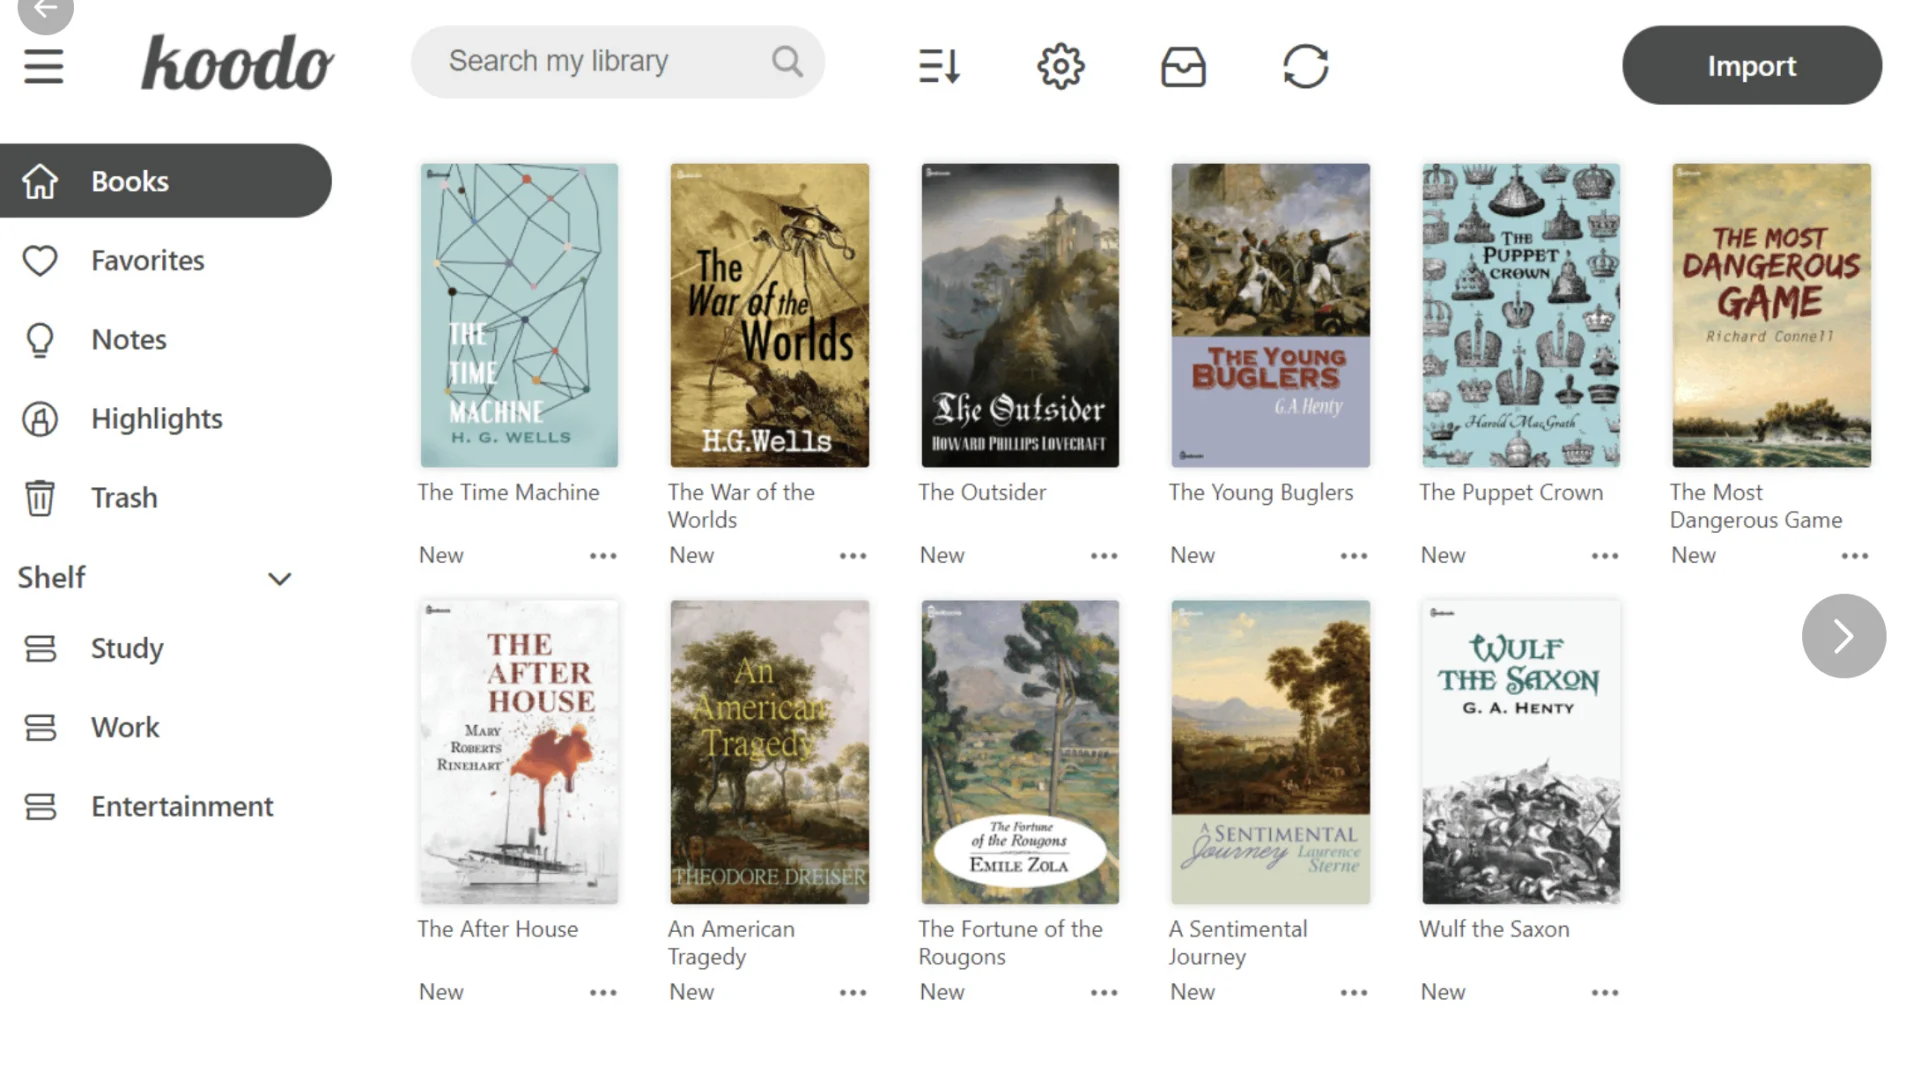Open more options for The Time Machine
This screenshot has height=1080, width=1906.
603,556
